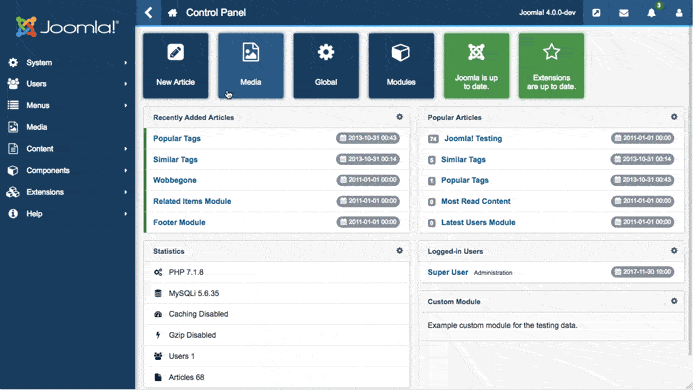This screenshot has width=693, height=390.
Task: Click the System gear icon in sidebar
Action: pos(13,62)
